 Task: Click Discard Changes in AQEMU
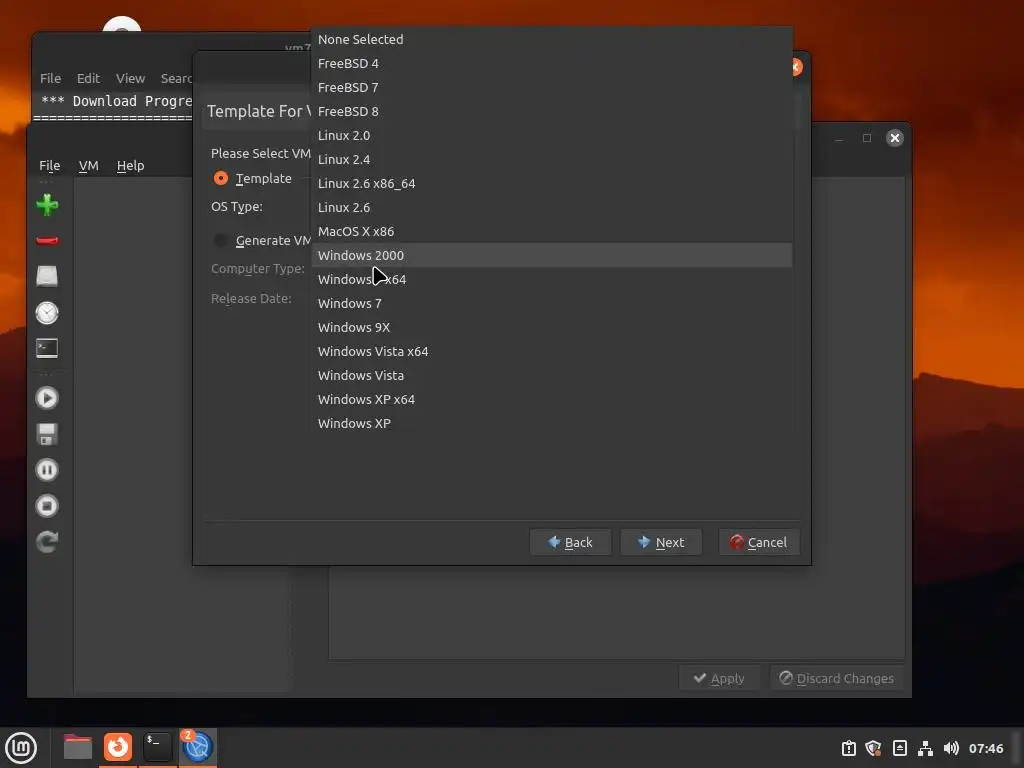coord(837,679)
